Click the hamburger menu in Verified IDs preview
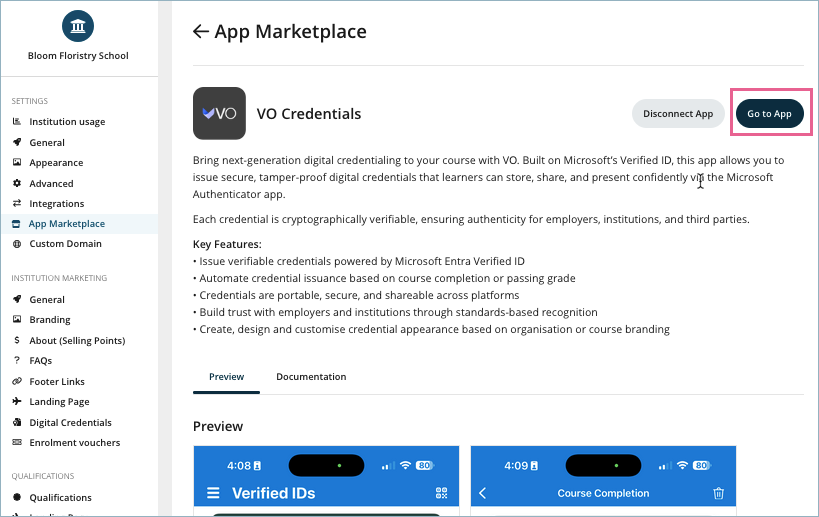Screen dimensions: 819x517 213,493
